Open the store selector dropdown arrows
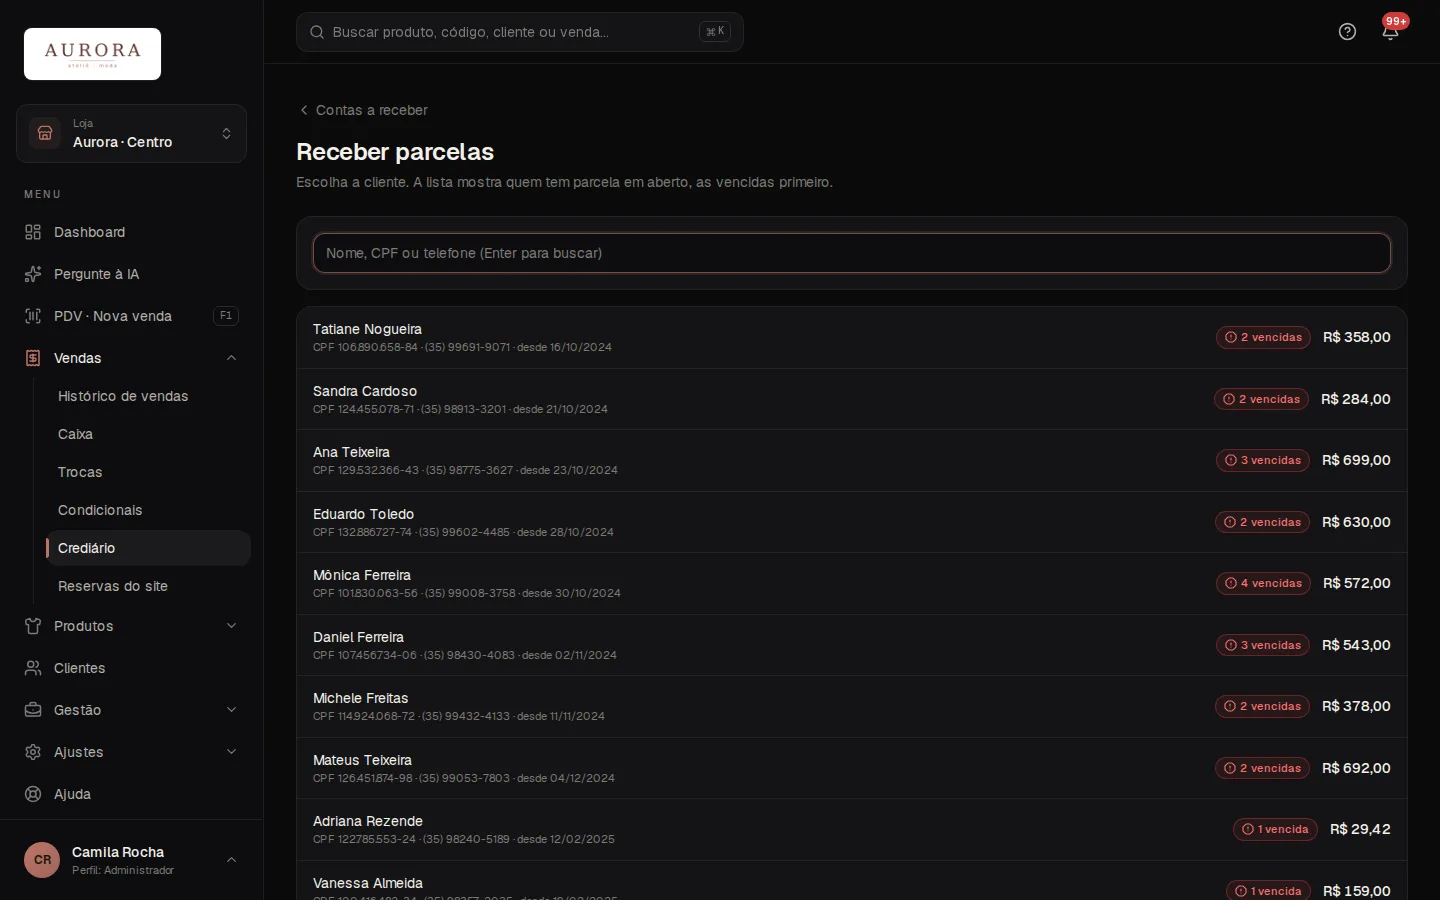1440x900 pixels. point(227,134)
